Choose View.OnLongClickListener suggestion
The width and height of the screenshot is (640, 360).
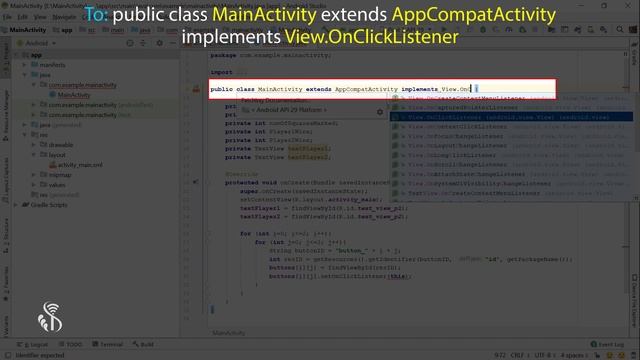coord(511,155)
